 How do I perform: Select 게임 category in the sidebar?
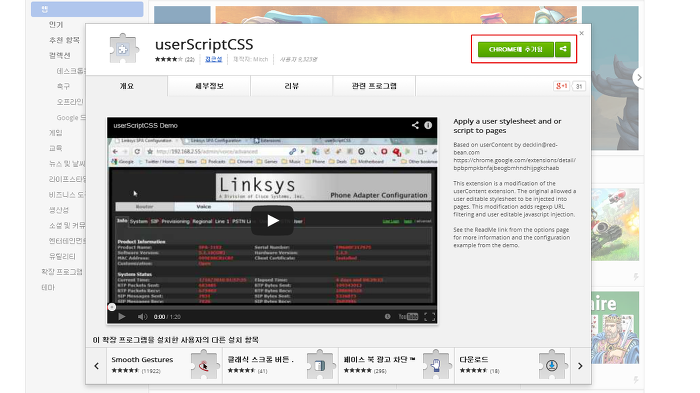pos(56,133)
